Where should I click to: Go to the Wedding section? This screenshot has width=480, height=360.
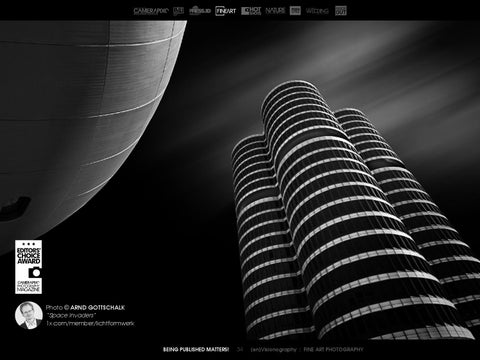[317, 11]
